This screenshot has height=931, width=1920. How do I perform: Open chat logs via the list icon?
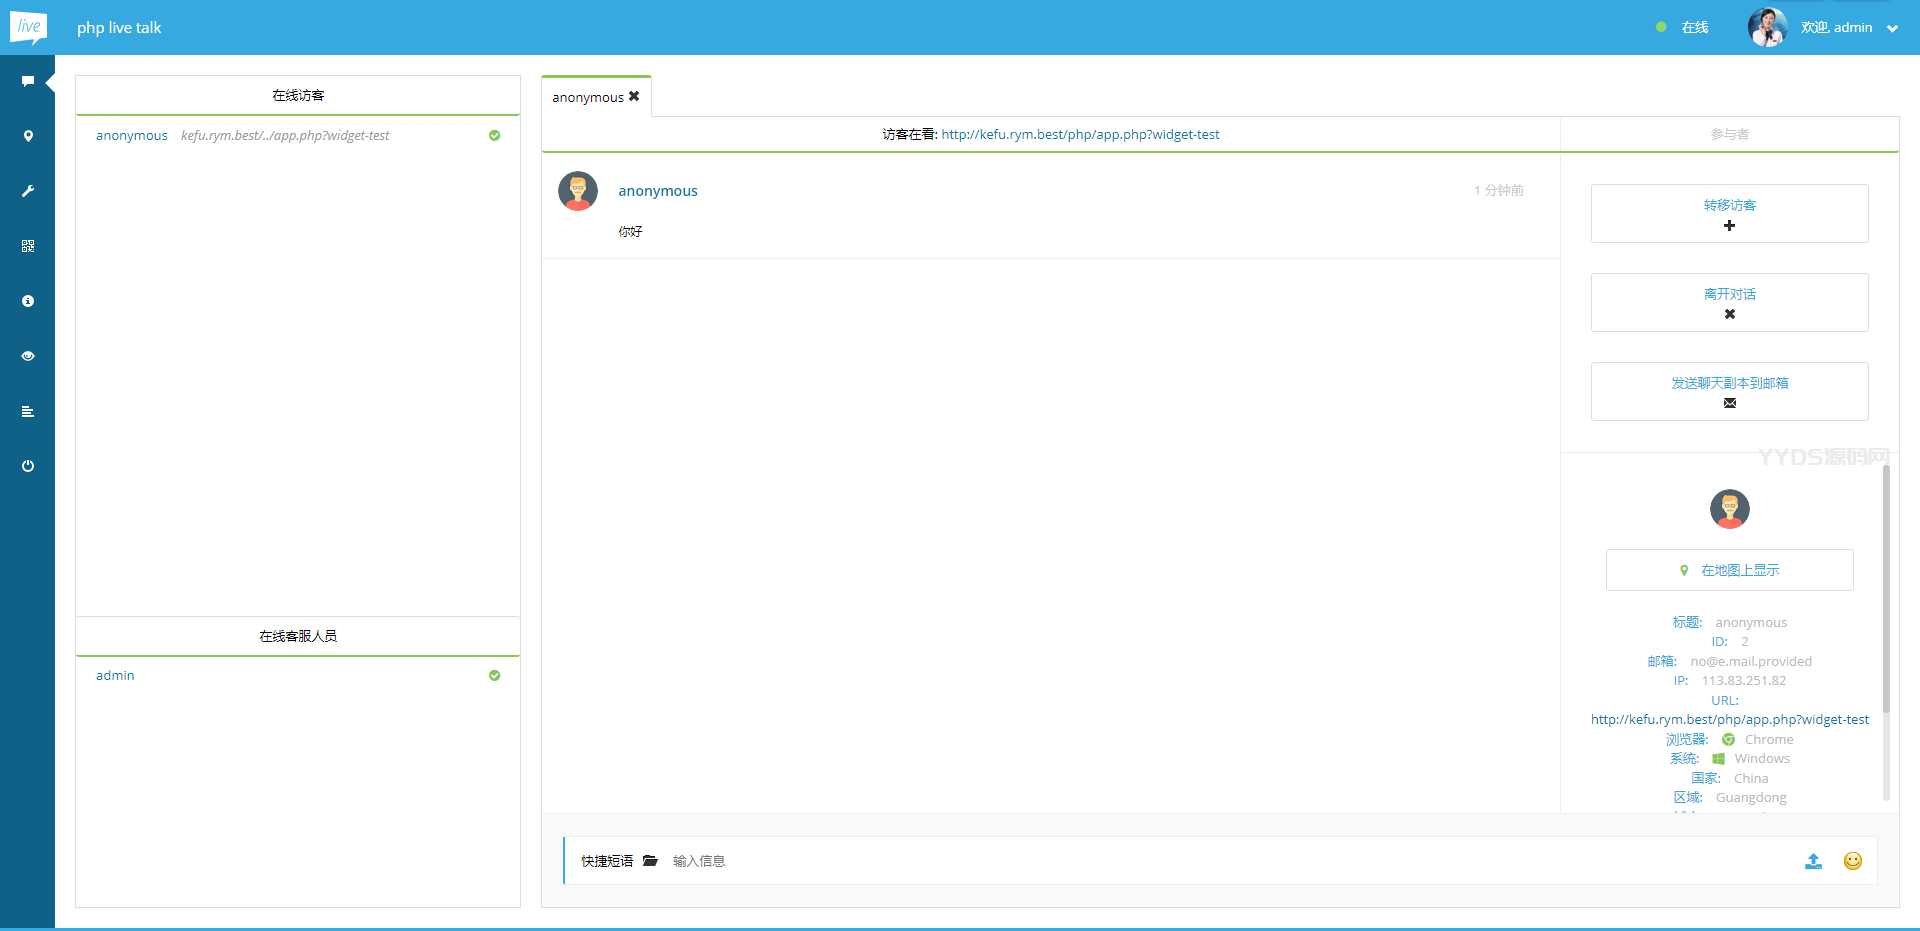click(x=28, y=410)
